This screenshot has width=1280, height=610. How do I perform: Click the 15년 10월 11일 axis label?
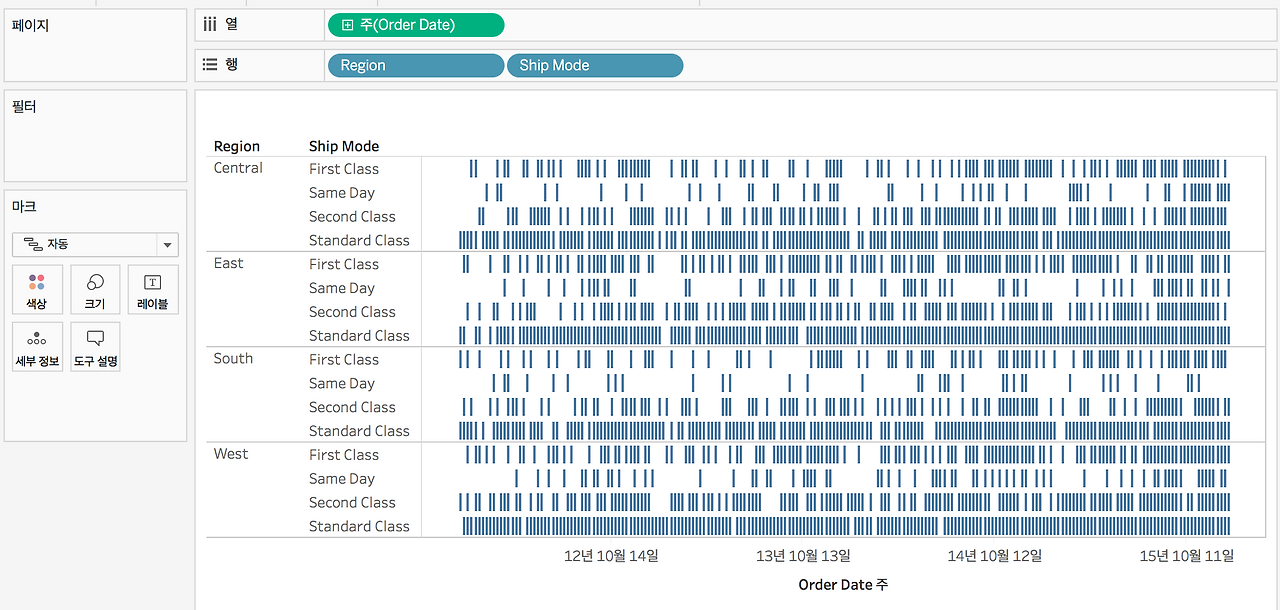pos(1187,556)
